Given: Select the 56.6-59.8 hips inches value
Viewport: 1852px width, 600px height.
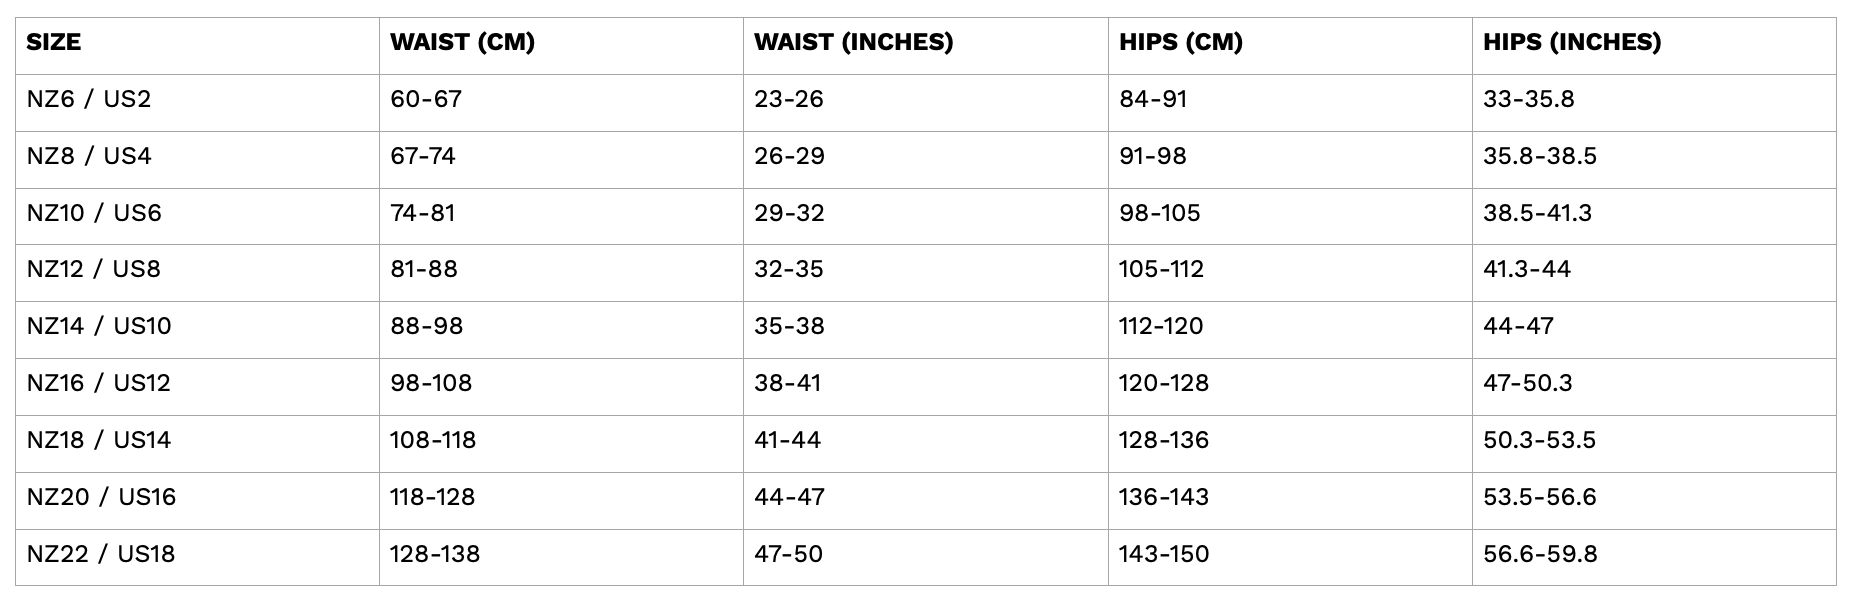Looking at the screenshot, I should tap(1540, 554).
